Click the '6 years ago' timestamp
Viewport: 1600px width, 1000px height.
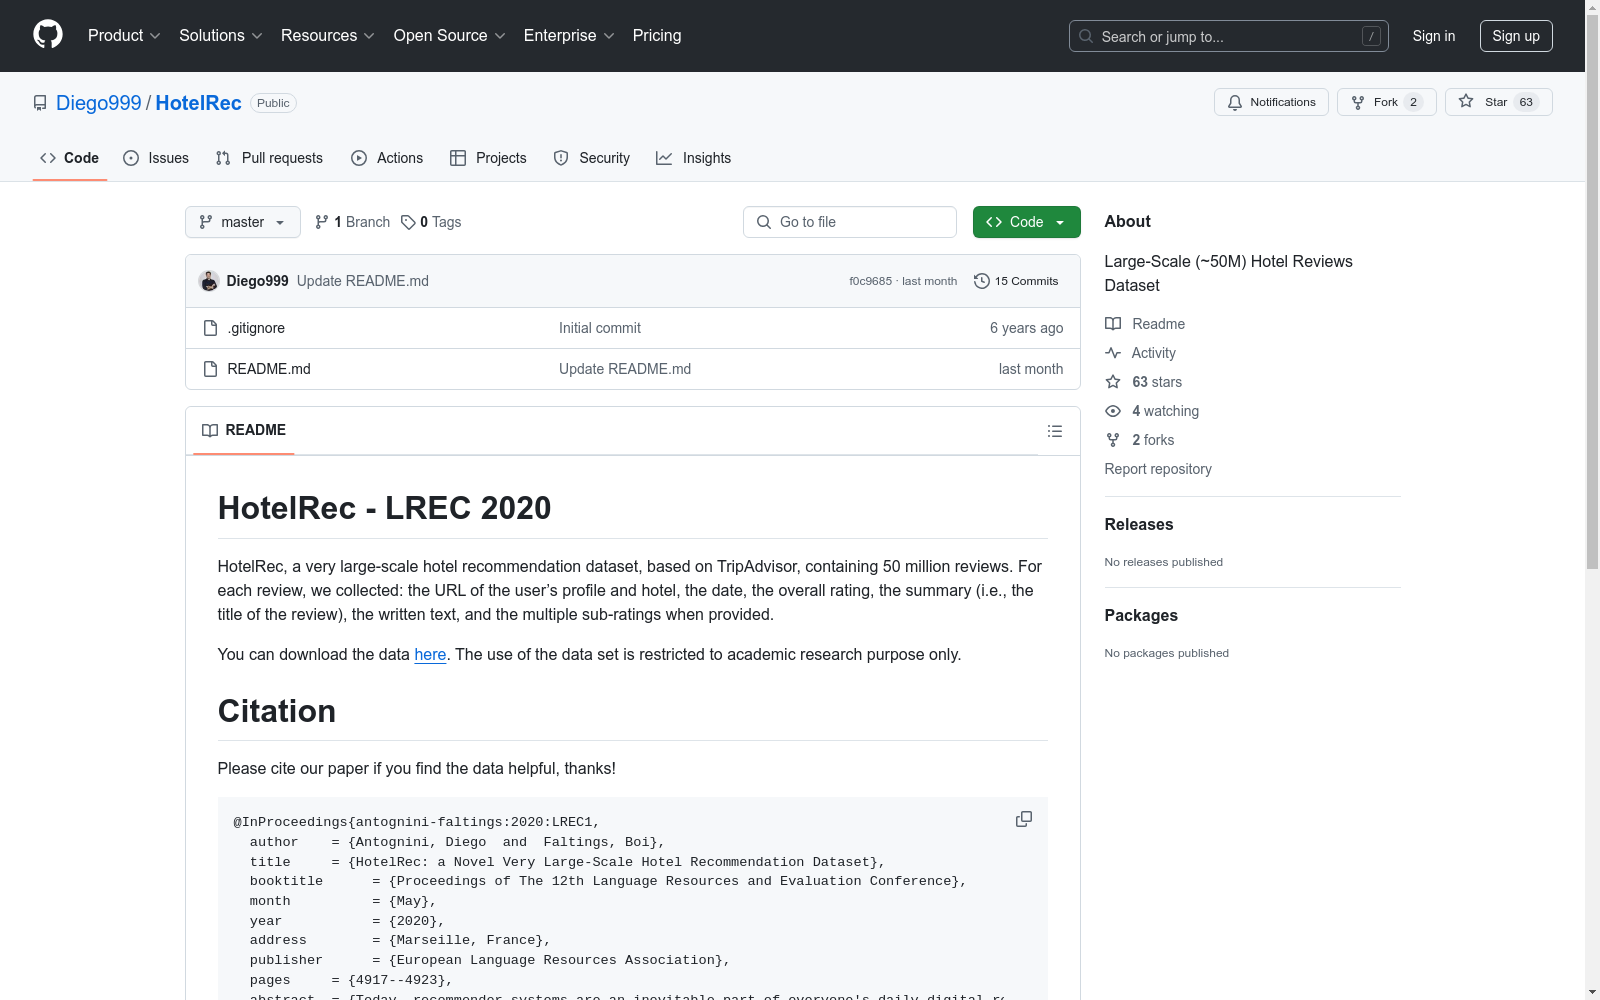click(x=1026, y=328)
